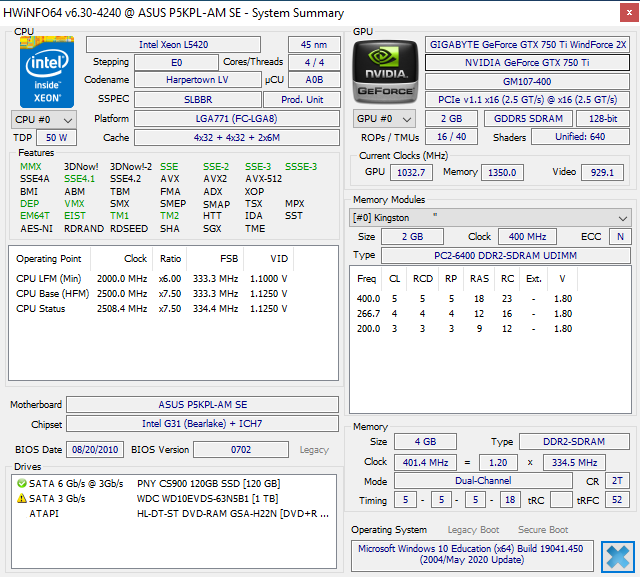
Task: Click the 128-bit bus width field
Action: (x=603, y=119)
